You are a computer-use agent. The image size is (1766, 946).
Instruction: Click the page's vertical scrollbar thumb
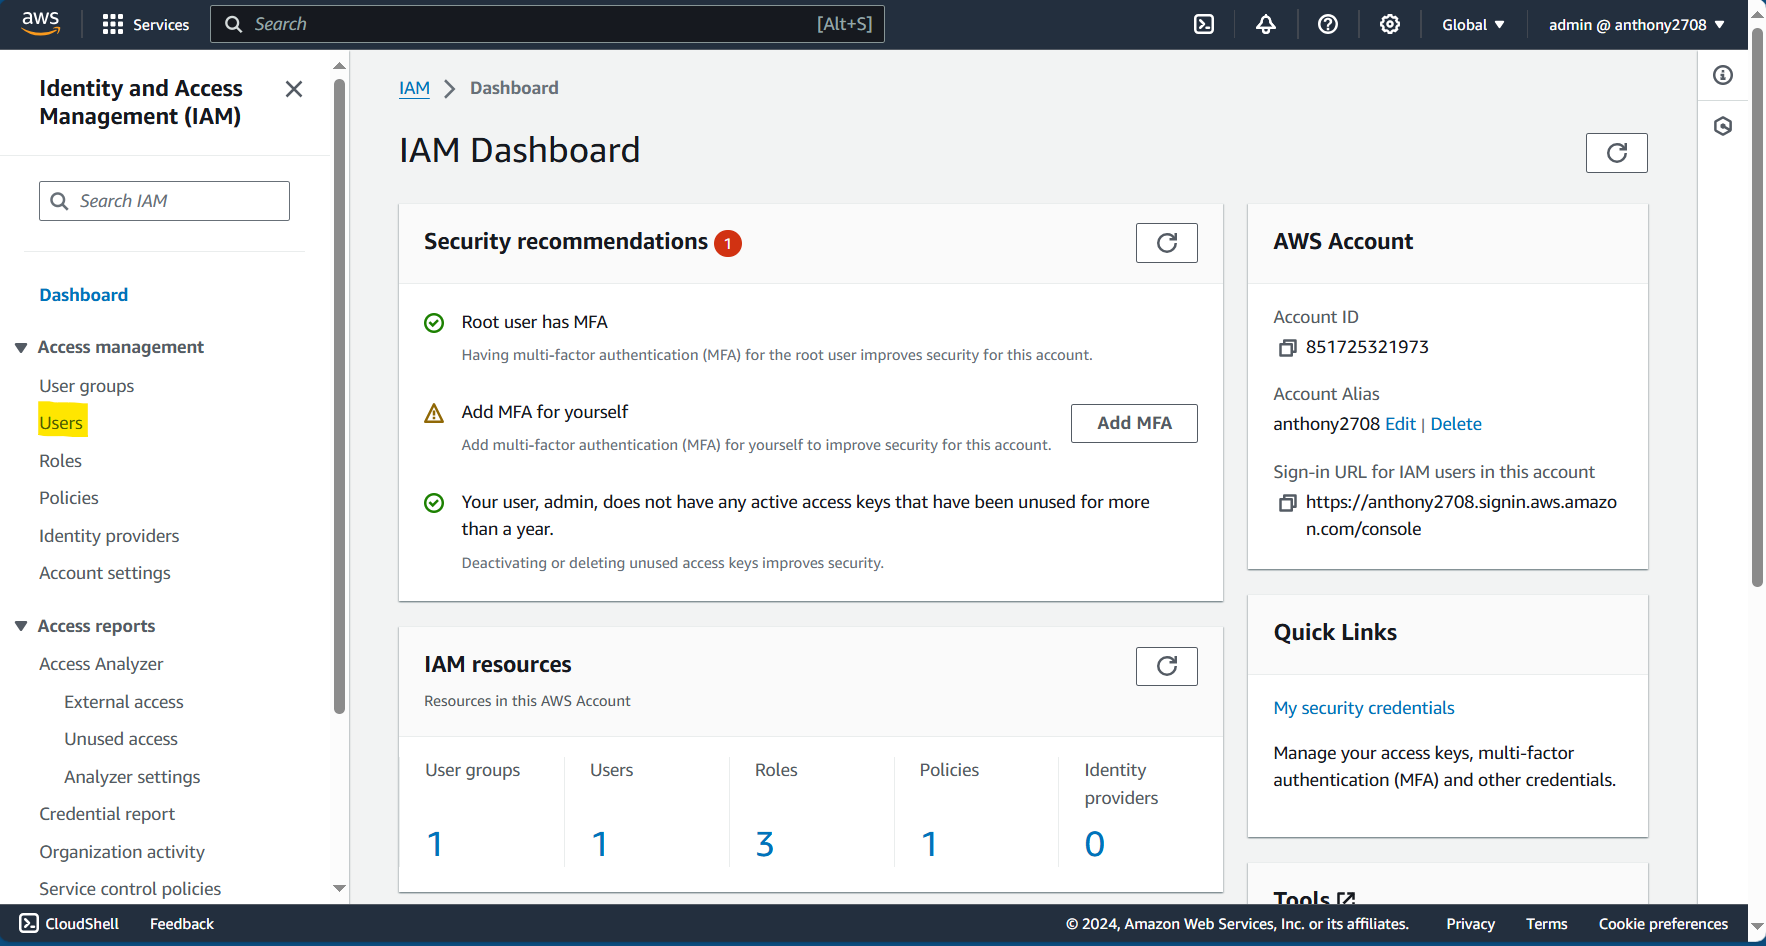point(1757,305)
